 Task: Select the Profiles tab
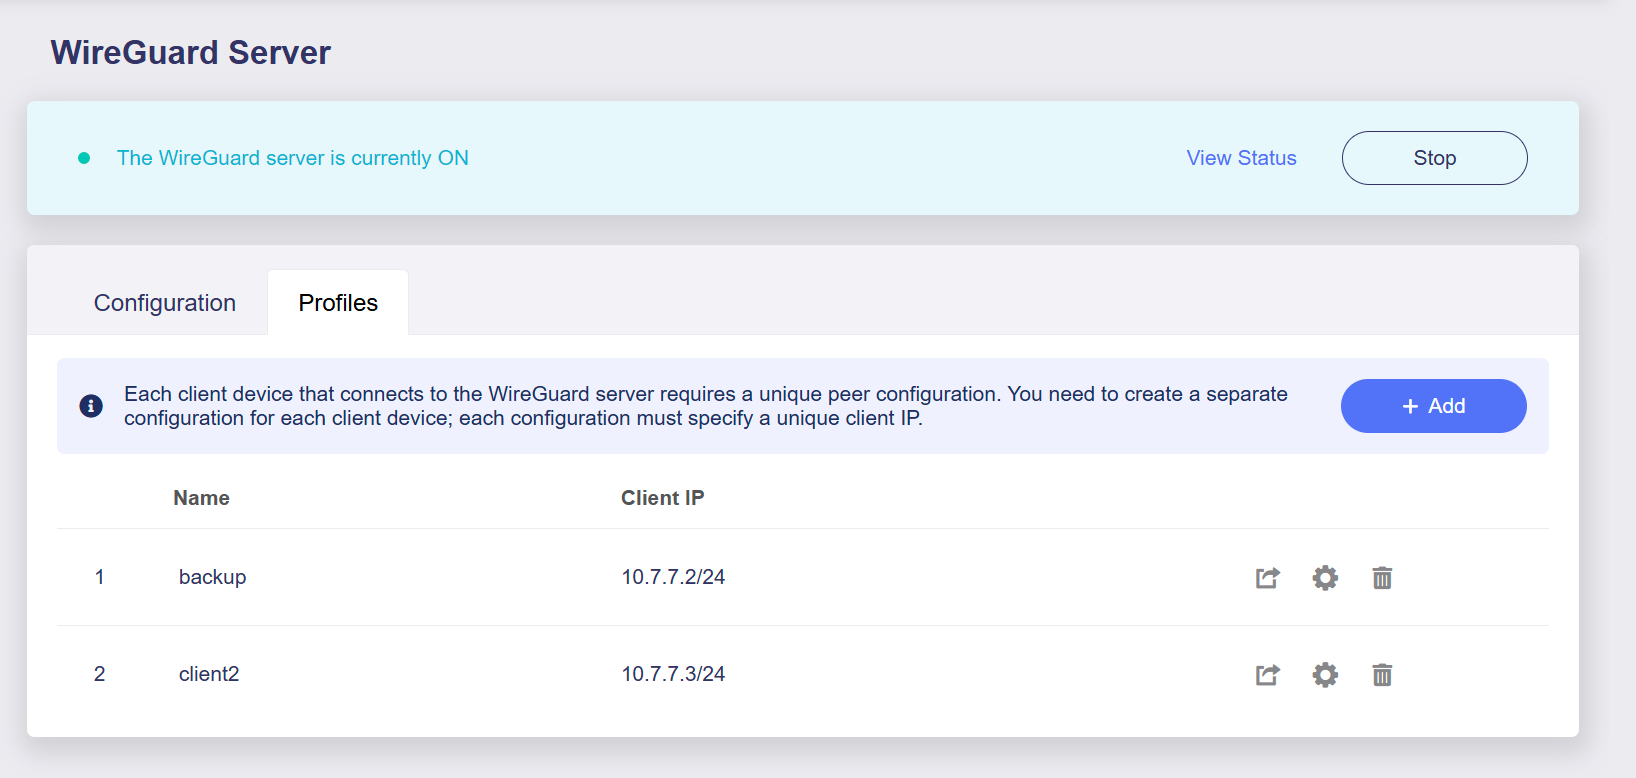[338, 303]
